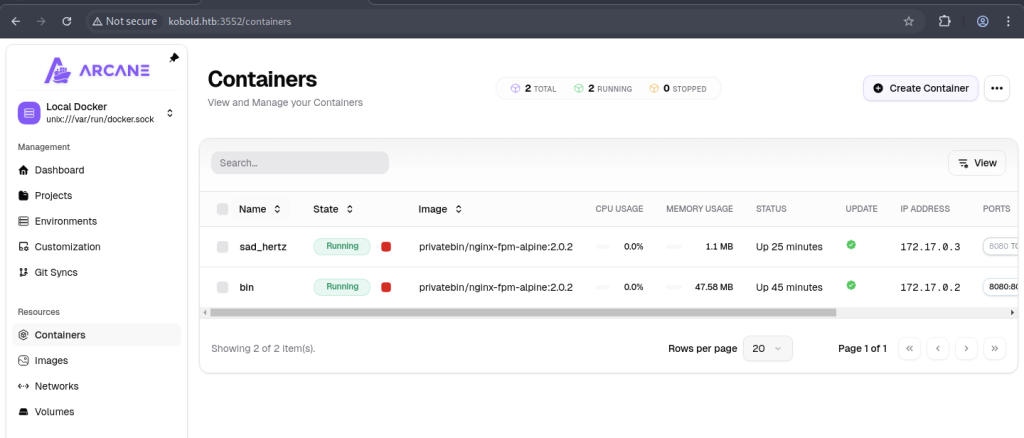
Task: Stop the sad_hertz container with red square
Action: (x=386, y=247)
